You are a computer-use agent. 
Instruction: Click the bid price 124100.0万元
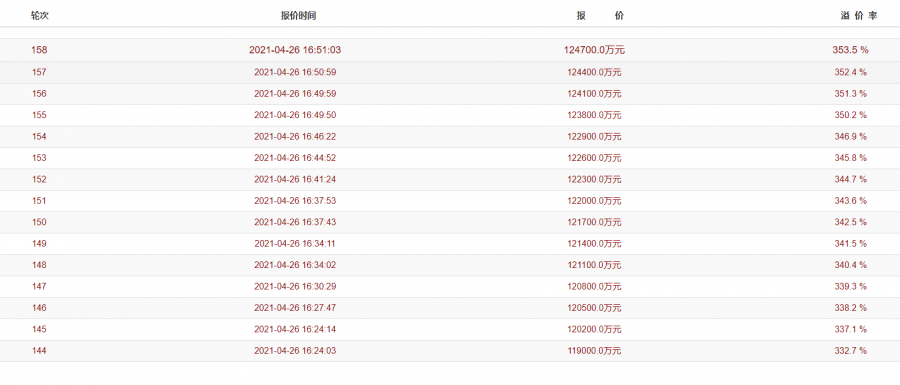595,94
